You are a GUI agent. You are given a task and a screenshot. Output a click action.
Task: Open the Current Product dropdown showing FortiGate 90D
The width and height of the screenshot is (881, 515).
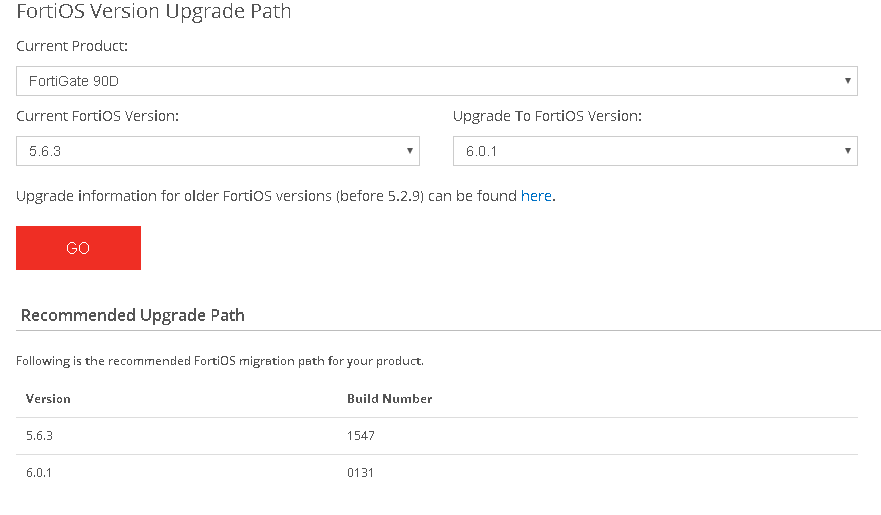click(x=436, y=81)
